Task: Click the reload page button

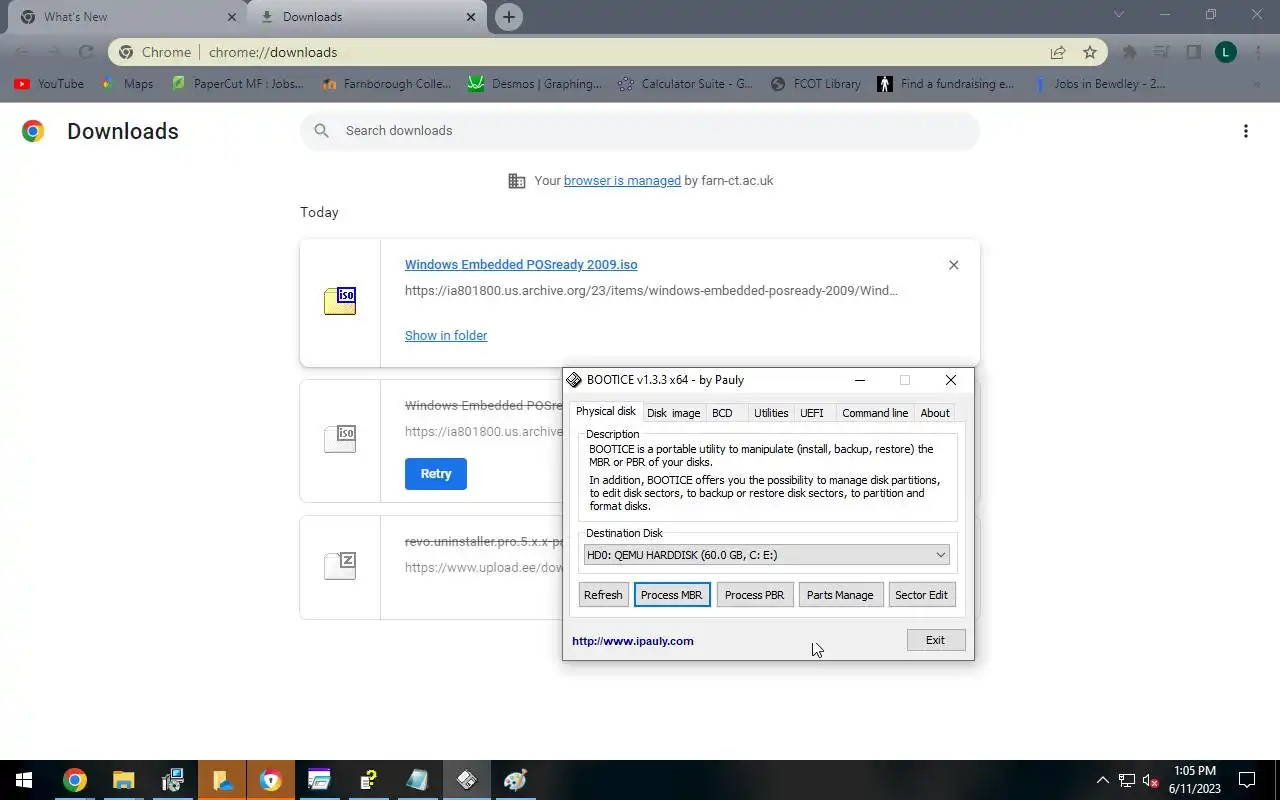Action: 86,52
